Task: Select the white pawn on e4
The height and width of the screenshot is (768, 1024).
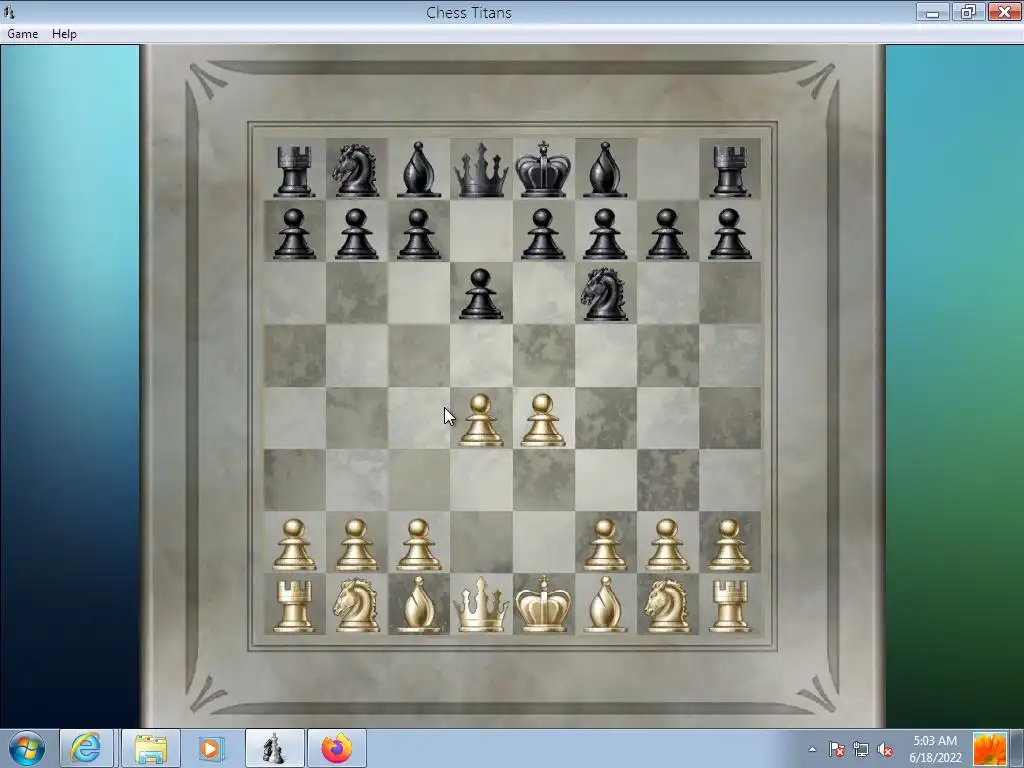Action: click(x=543, y=420)
